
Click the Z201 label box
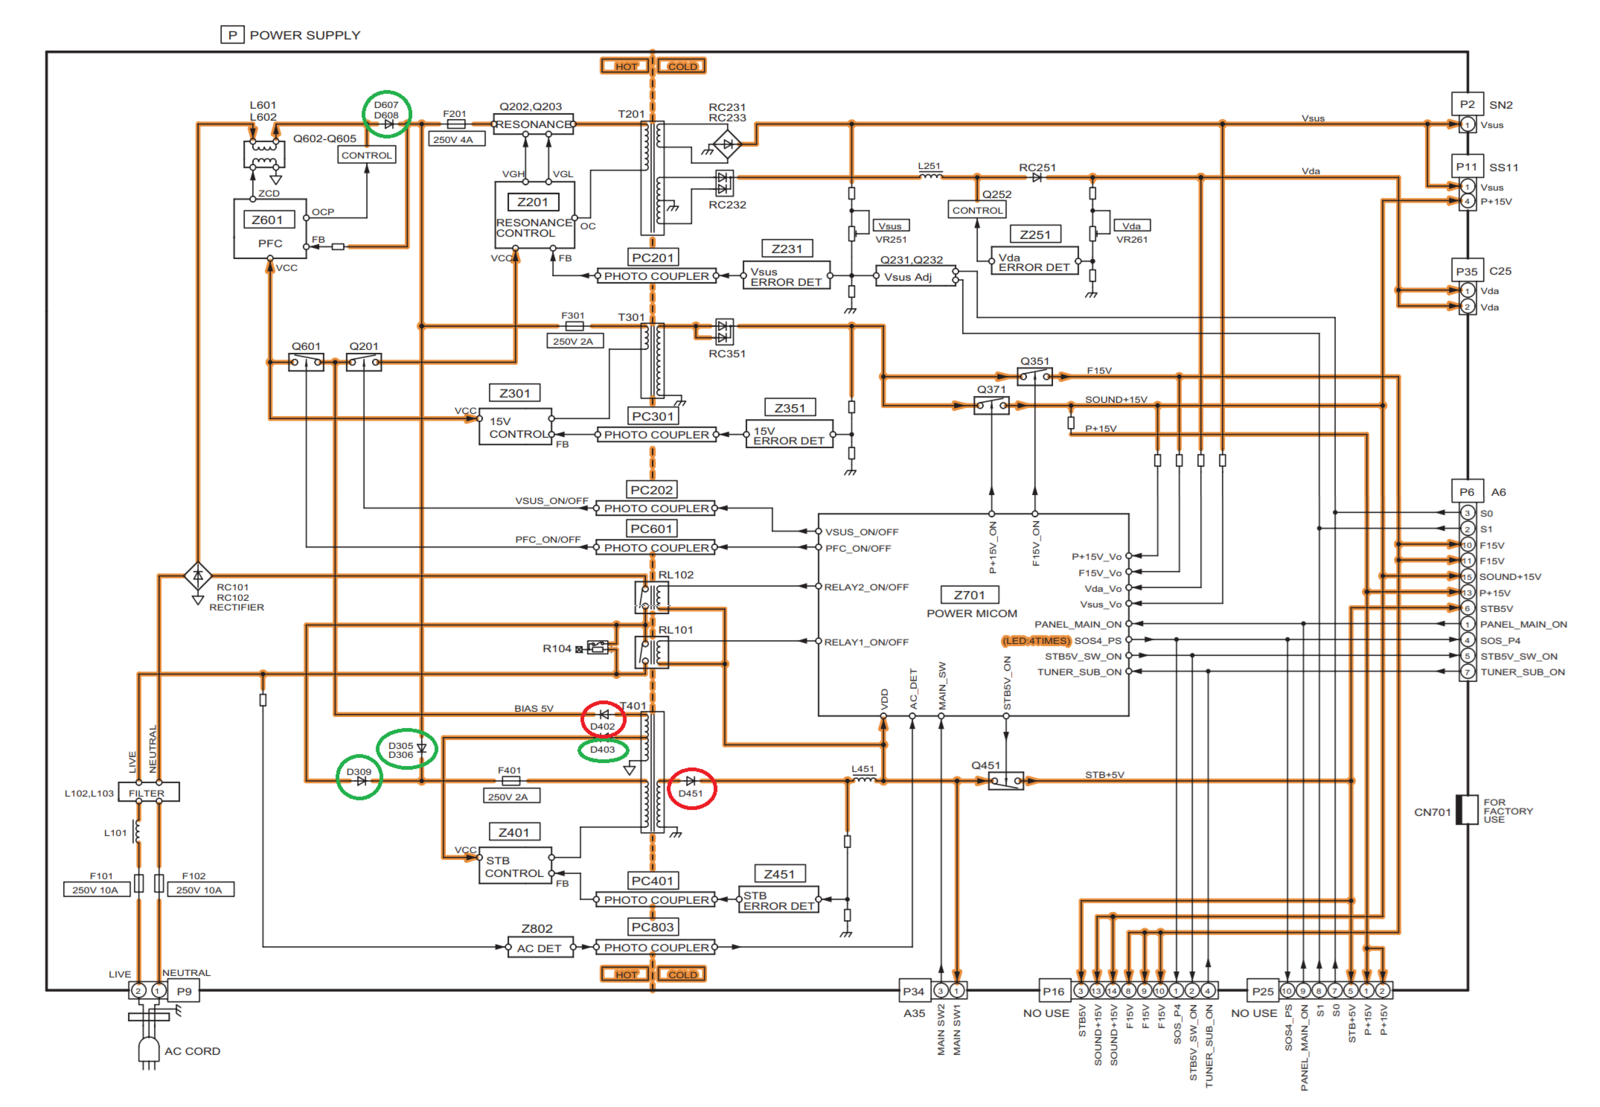(x=533, y=202)
